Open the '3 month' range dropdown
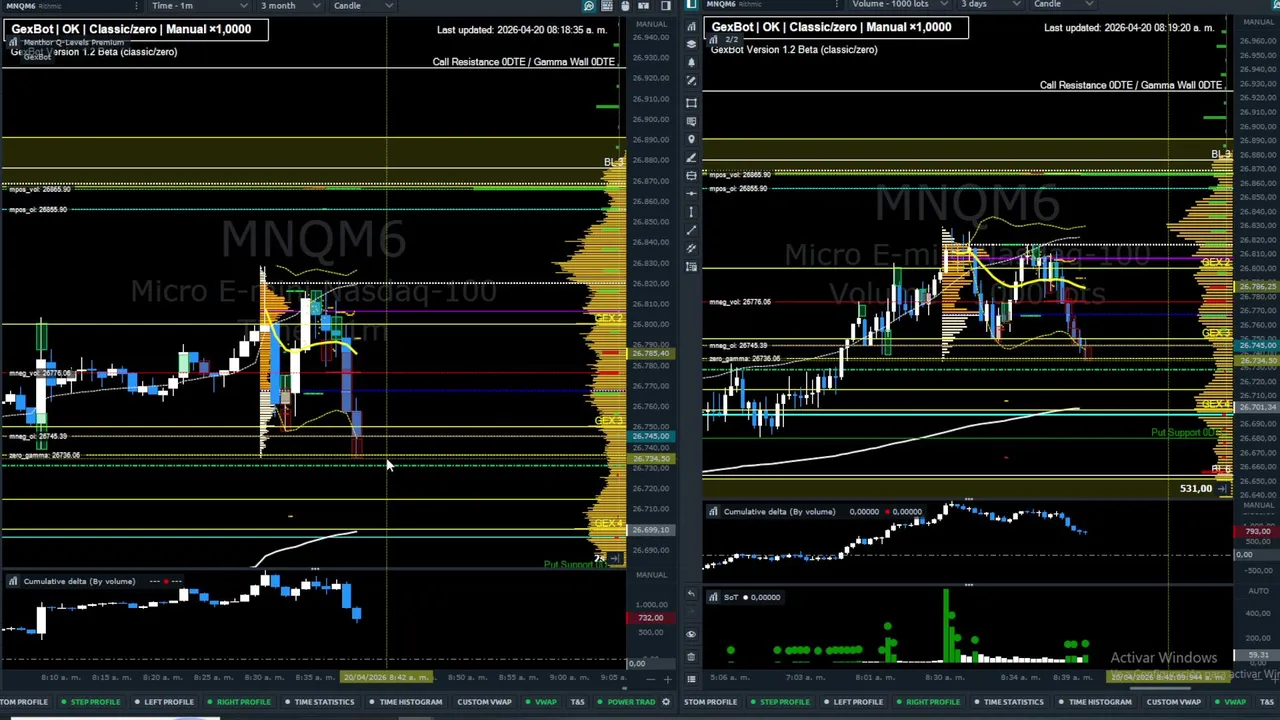 click(x=290, y=6)
